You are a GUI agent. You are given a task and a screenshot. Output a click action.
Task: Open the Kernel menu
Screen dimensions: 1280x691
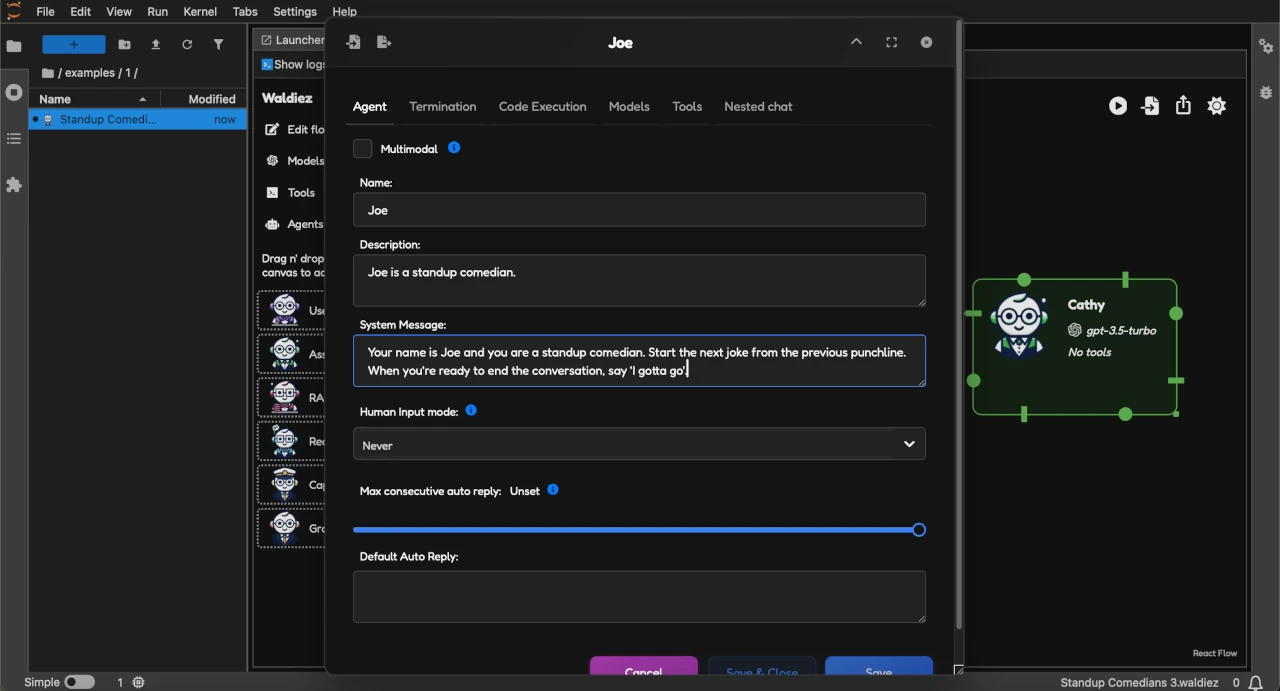pyautogui.click(x=200, y=12)
